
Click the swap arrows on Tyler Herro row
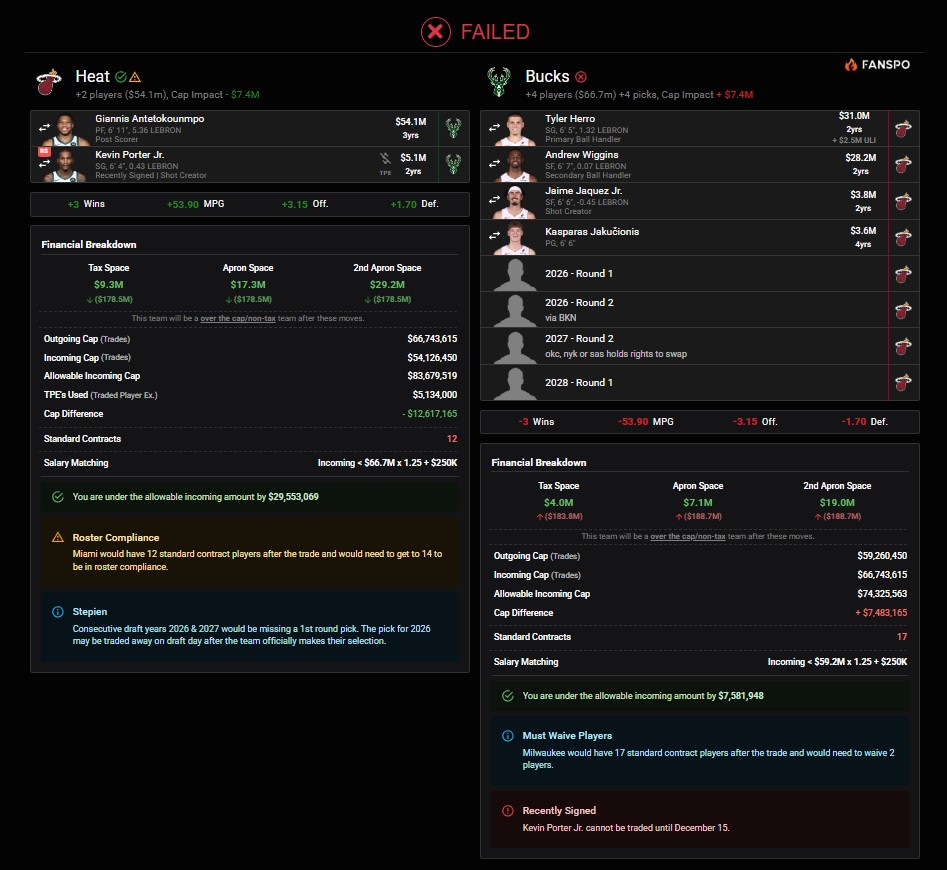pos(494,127)
